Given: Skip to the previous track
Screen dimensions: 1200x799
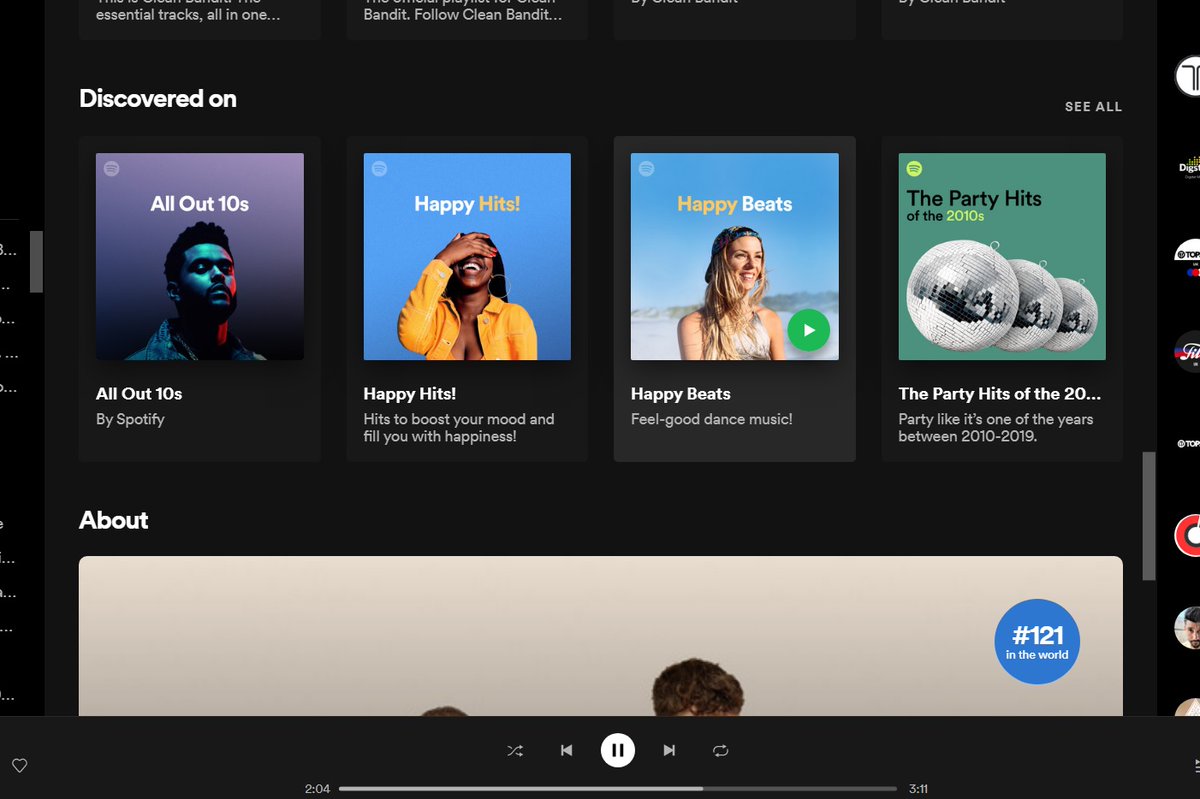Looking at the screenshot, I should point(566,750).
